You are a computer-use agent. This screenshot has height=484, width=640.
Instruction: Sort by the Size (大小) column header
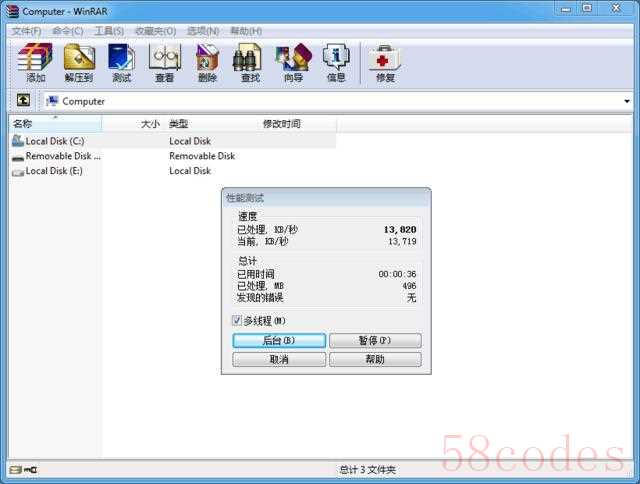tap(134, 124)
